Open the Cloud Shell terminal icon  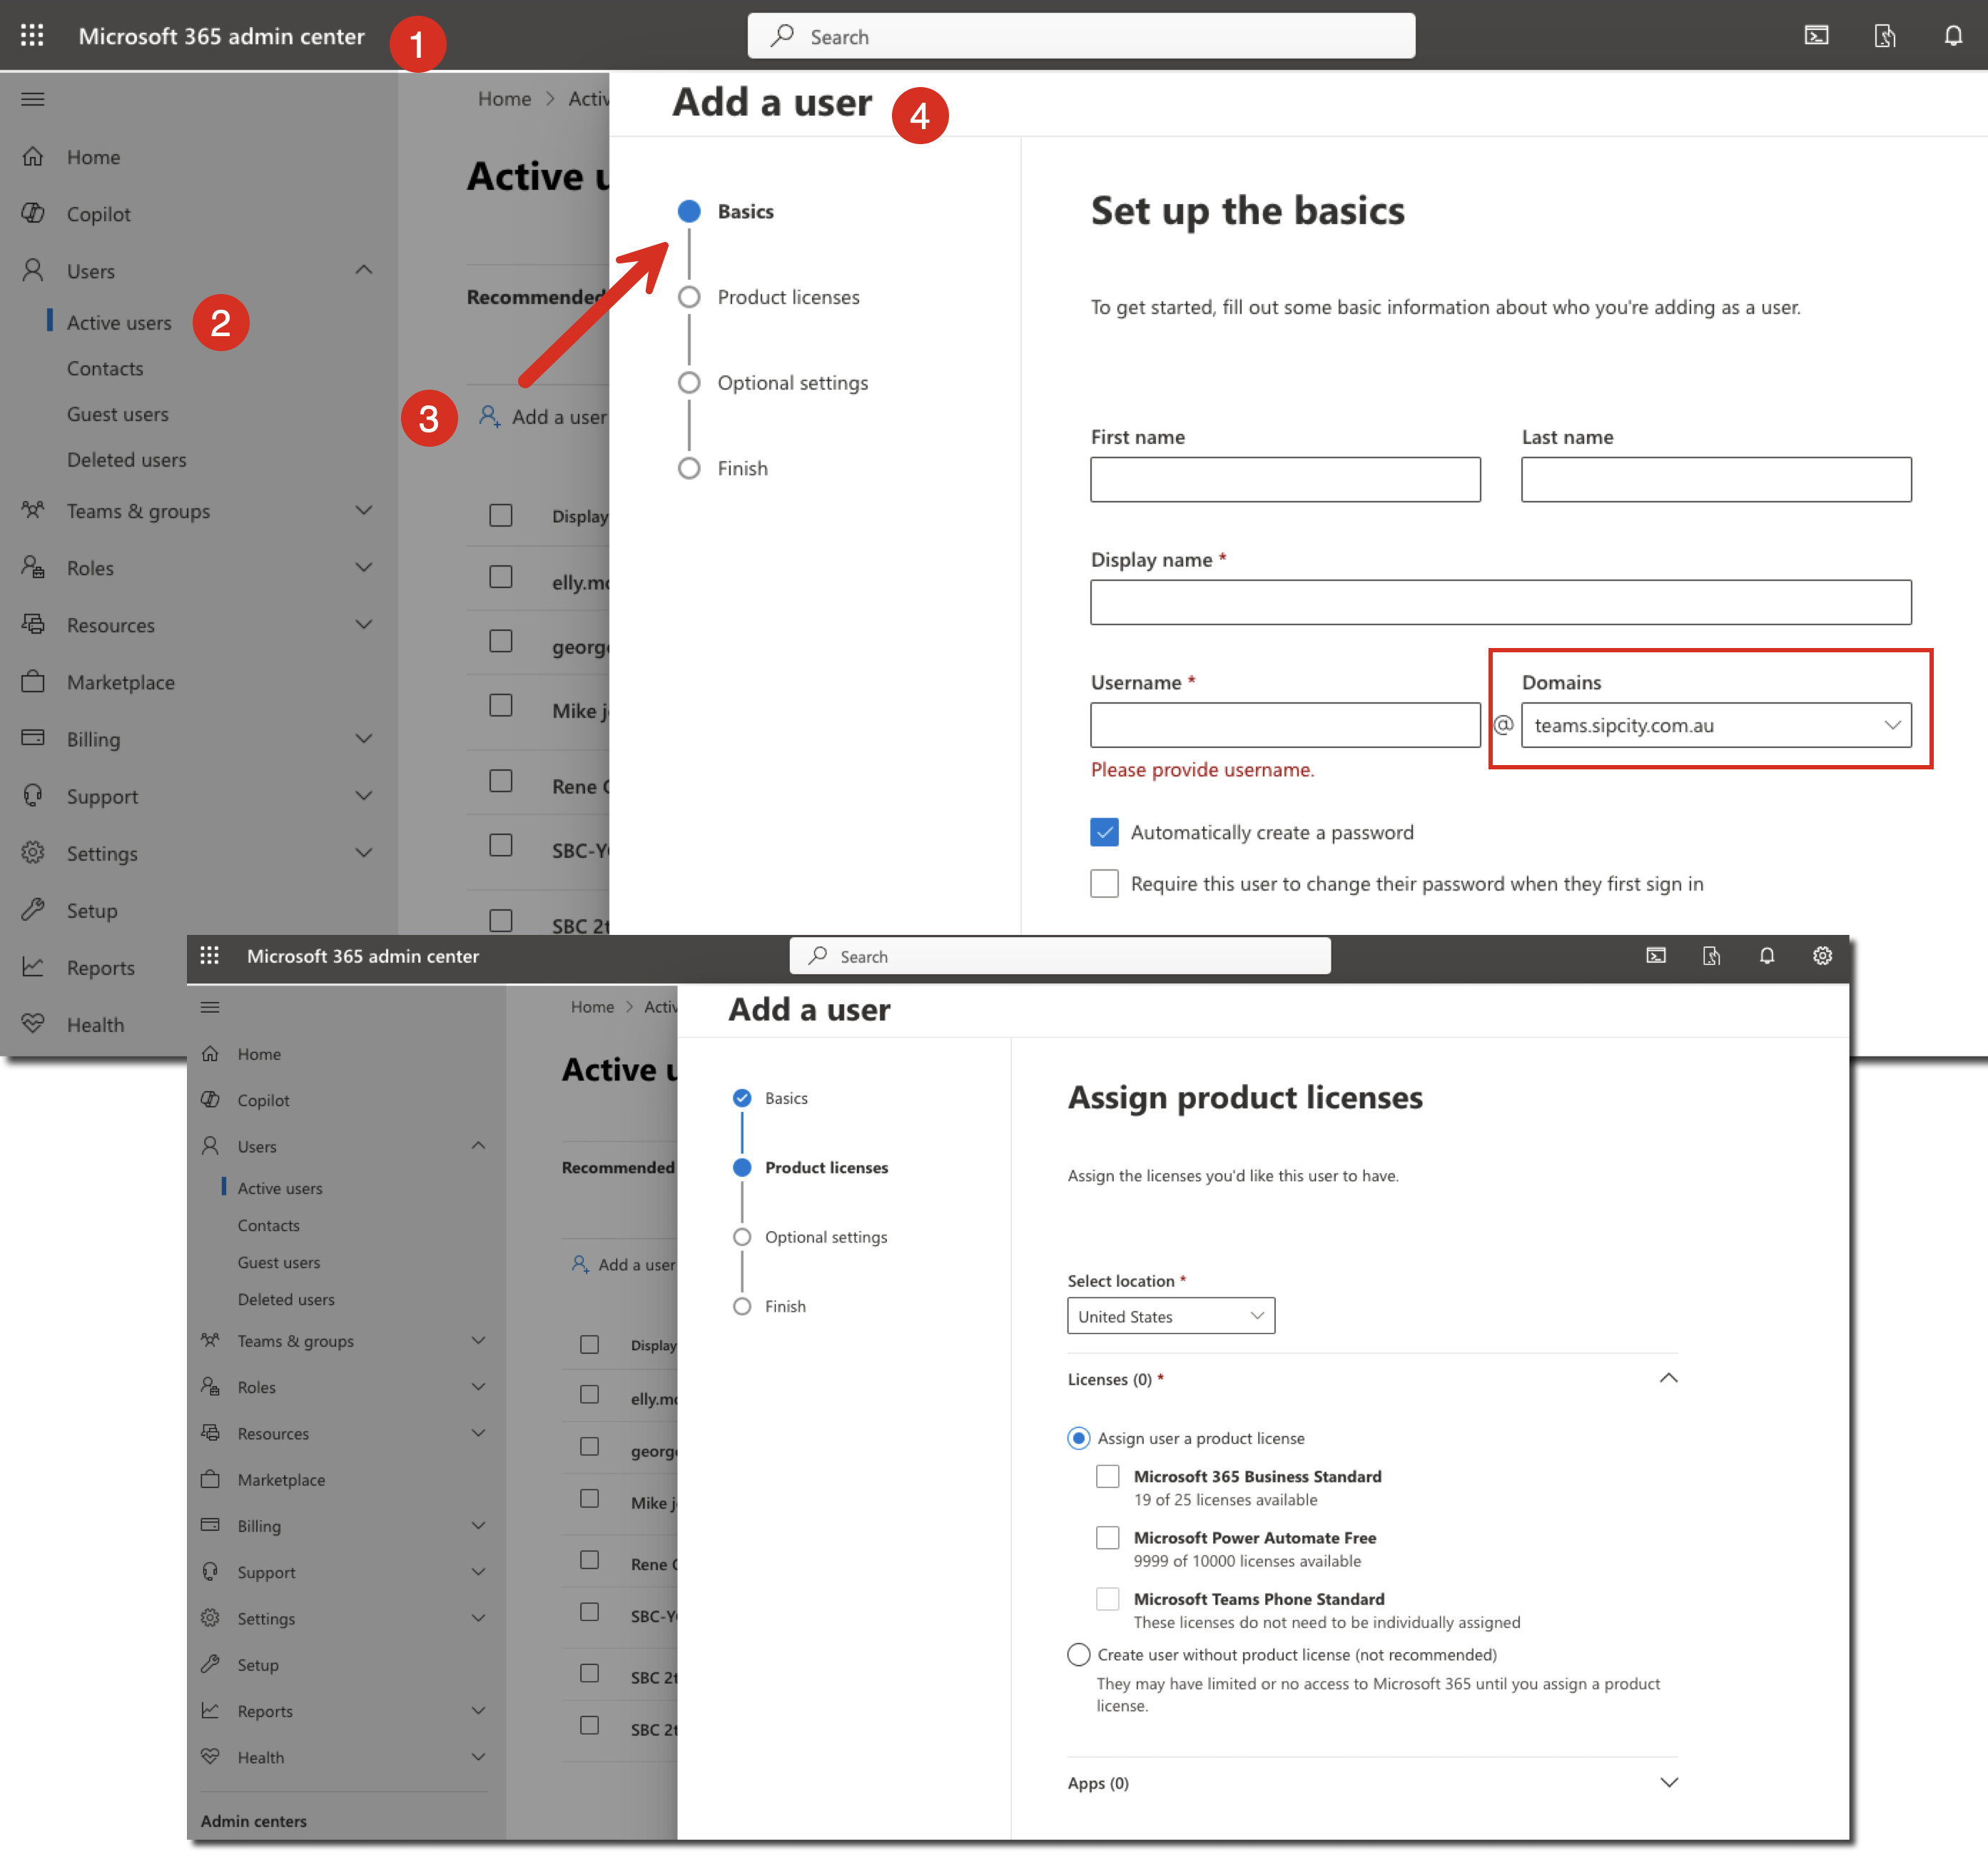pos(1816,36)
